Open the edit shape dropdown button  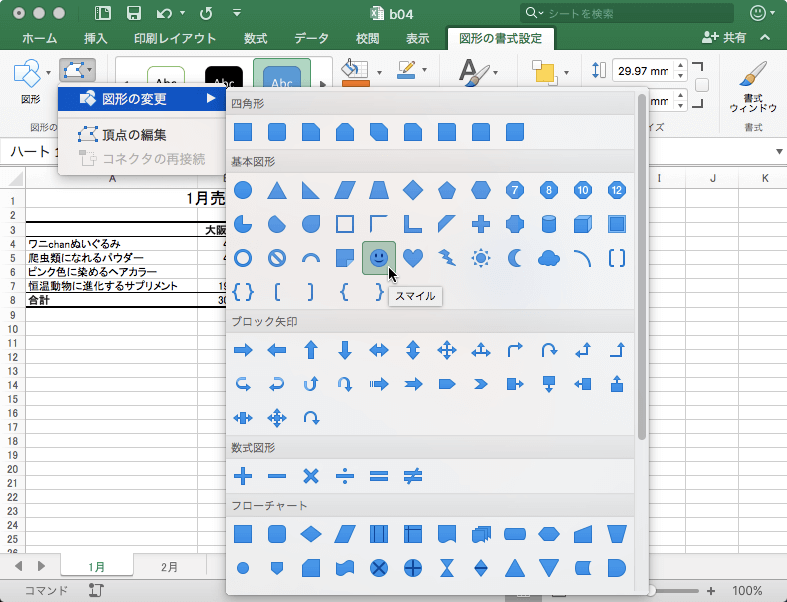click(x=77, y=70)
